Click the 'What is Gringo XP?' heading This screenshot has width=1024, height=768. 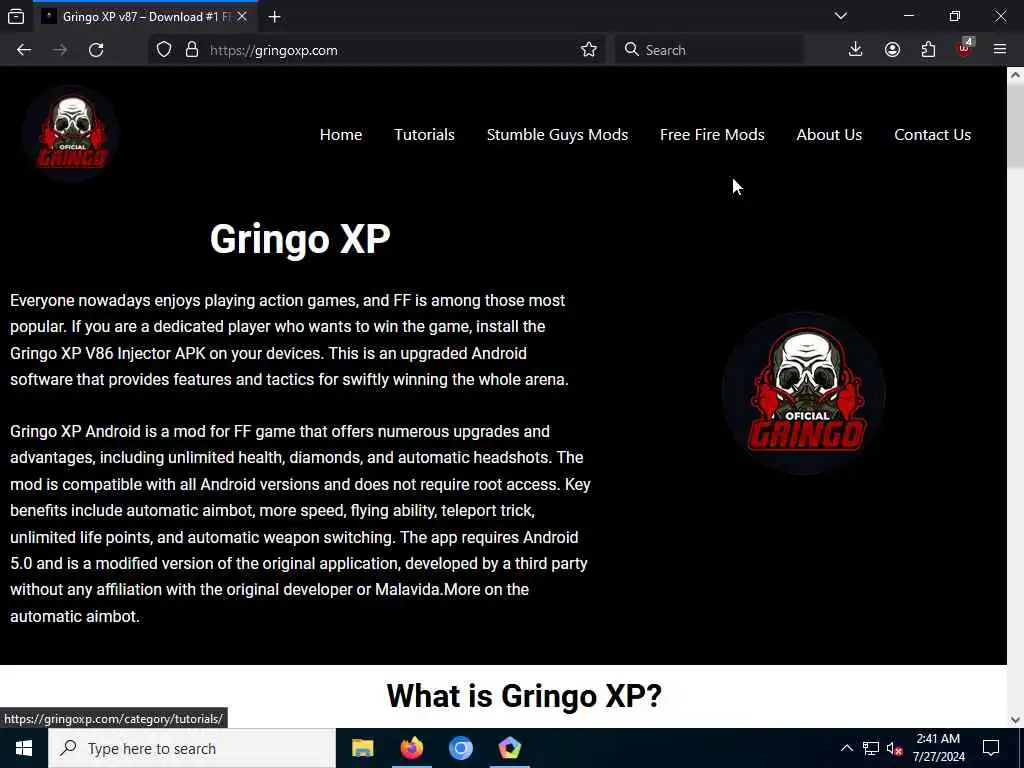point(524,696)
